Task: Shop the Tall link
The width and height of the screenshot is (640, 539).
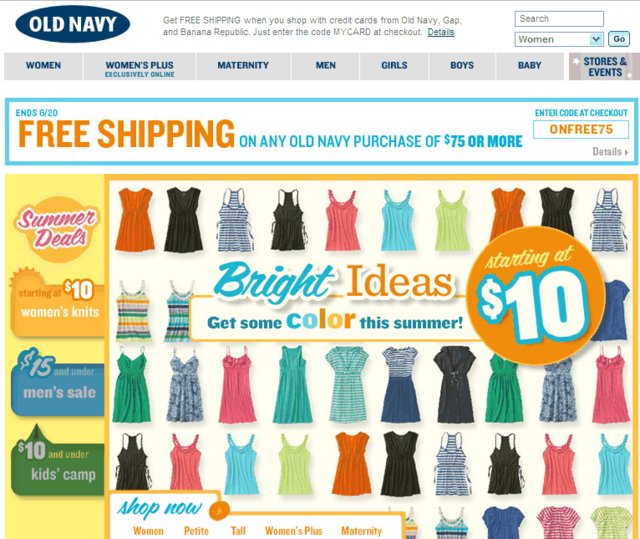Action: (x=238, y=531)
